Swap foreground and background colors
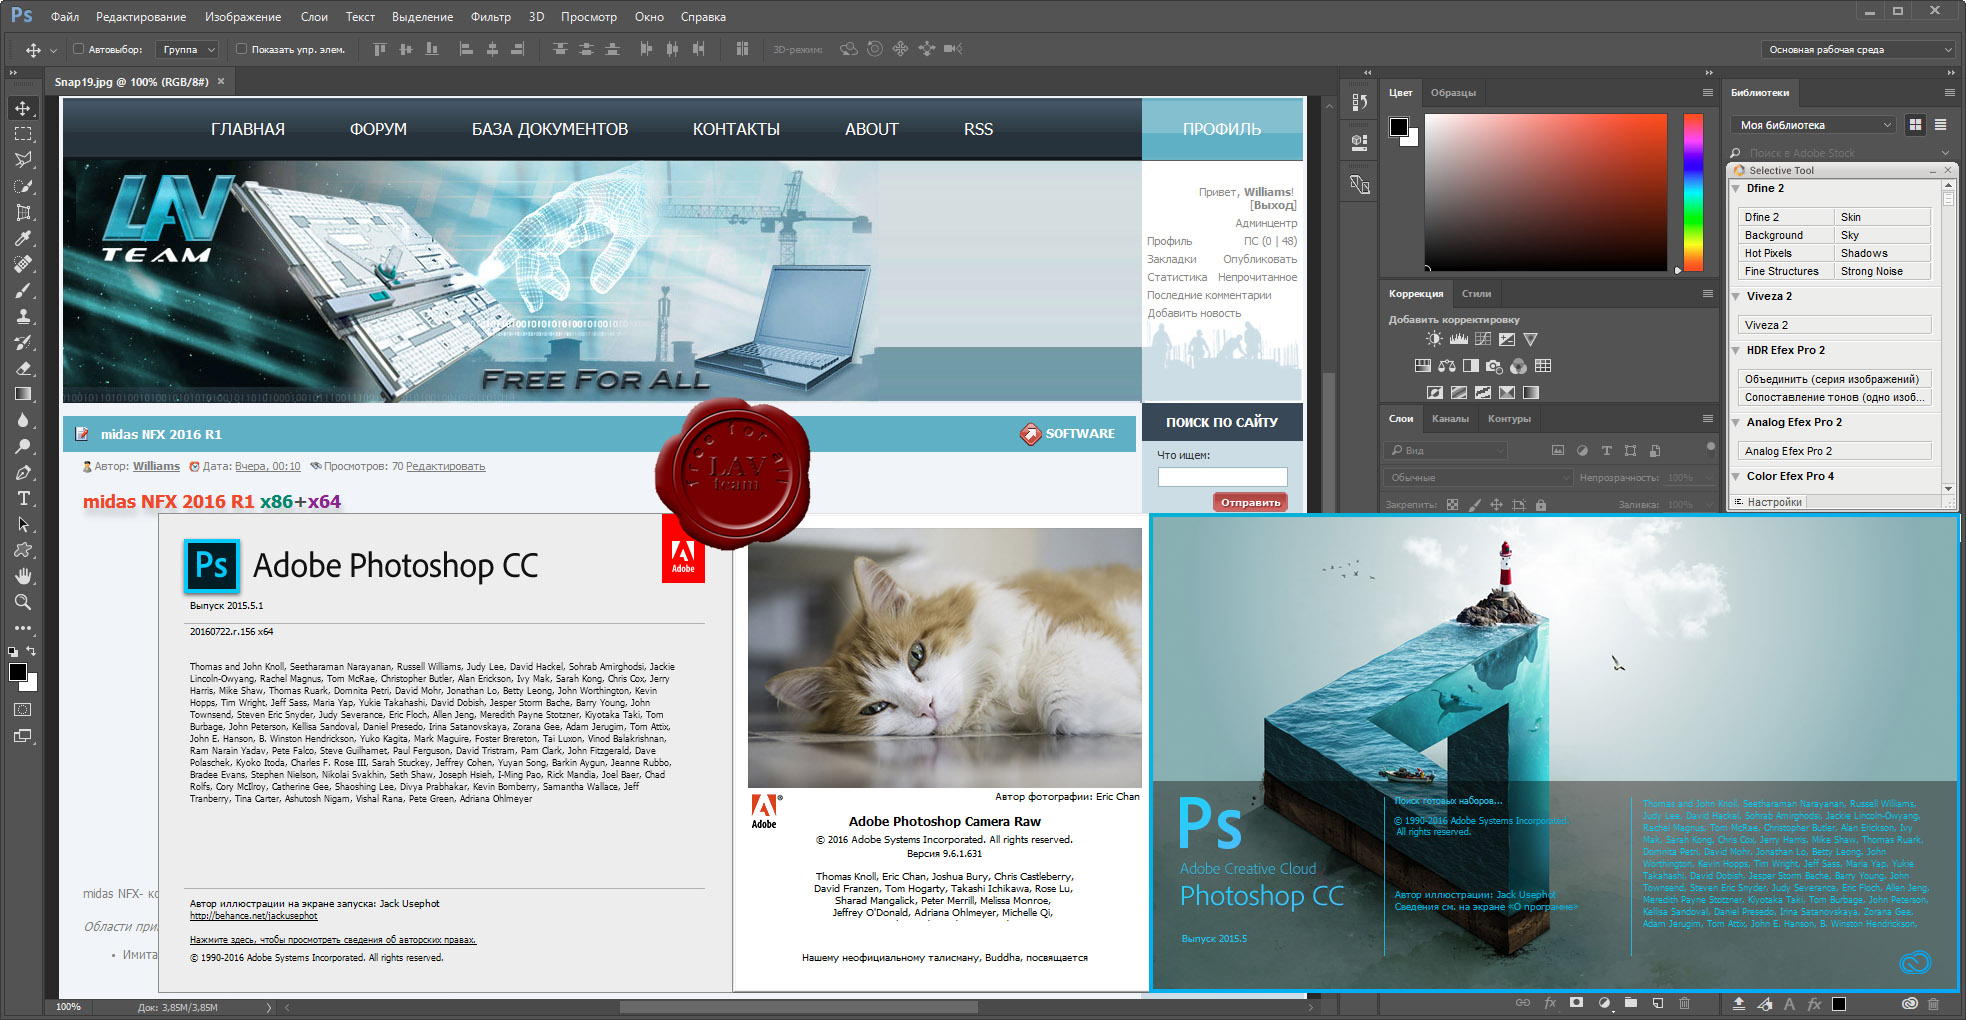1966x1020 pixels. 31,651
